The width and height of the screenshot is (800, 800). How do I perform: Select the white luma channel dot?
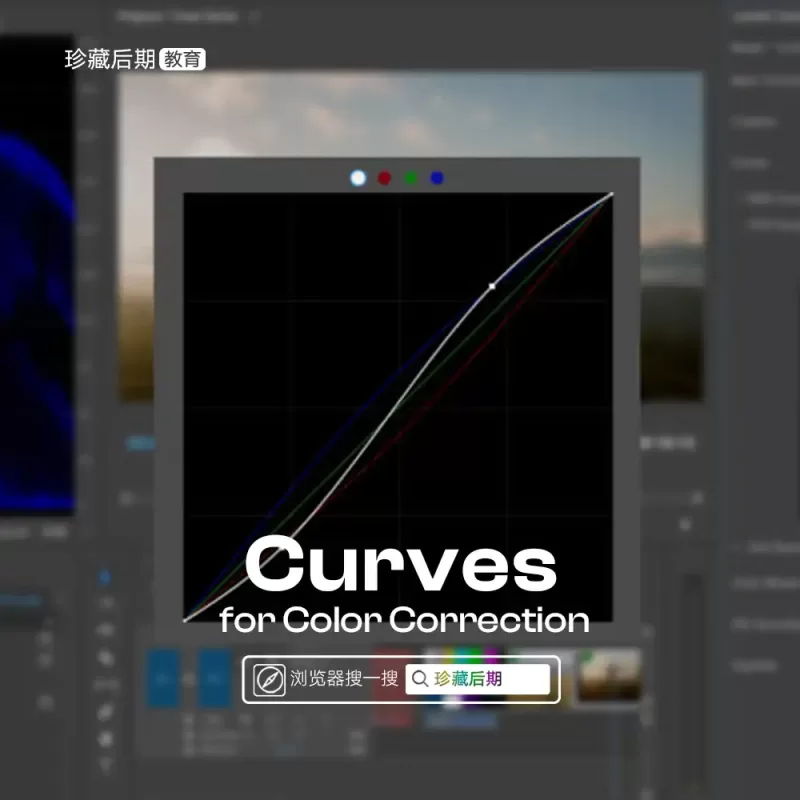point(358,178)
